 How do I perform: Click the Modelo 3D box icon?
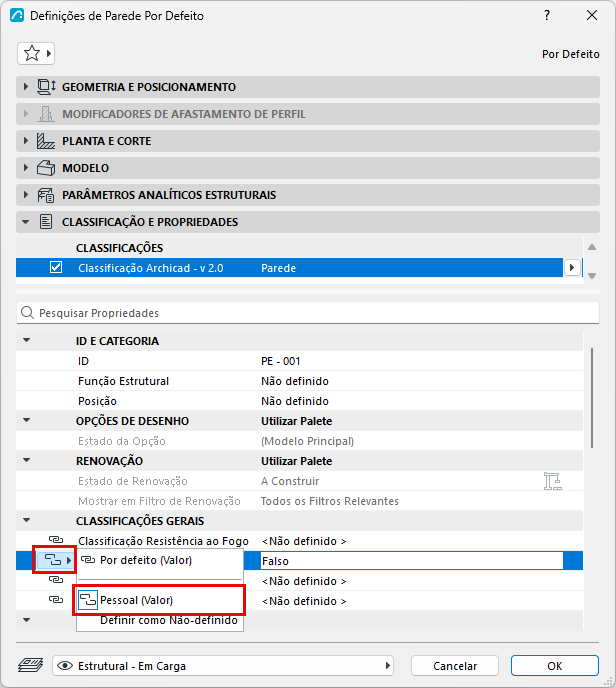(46, 168)
